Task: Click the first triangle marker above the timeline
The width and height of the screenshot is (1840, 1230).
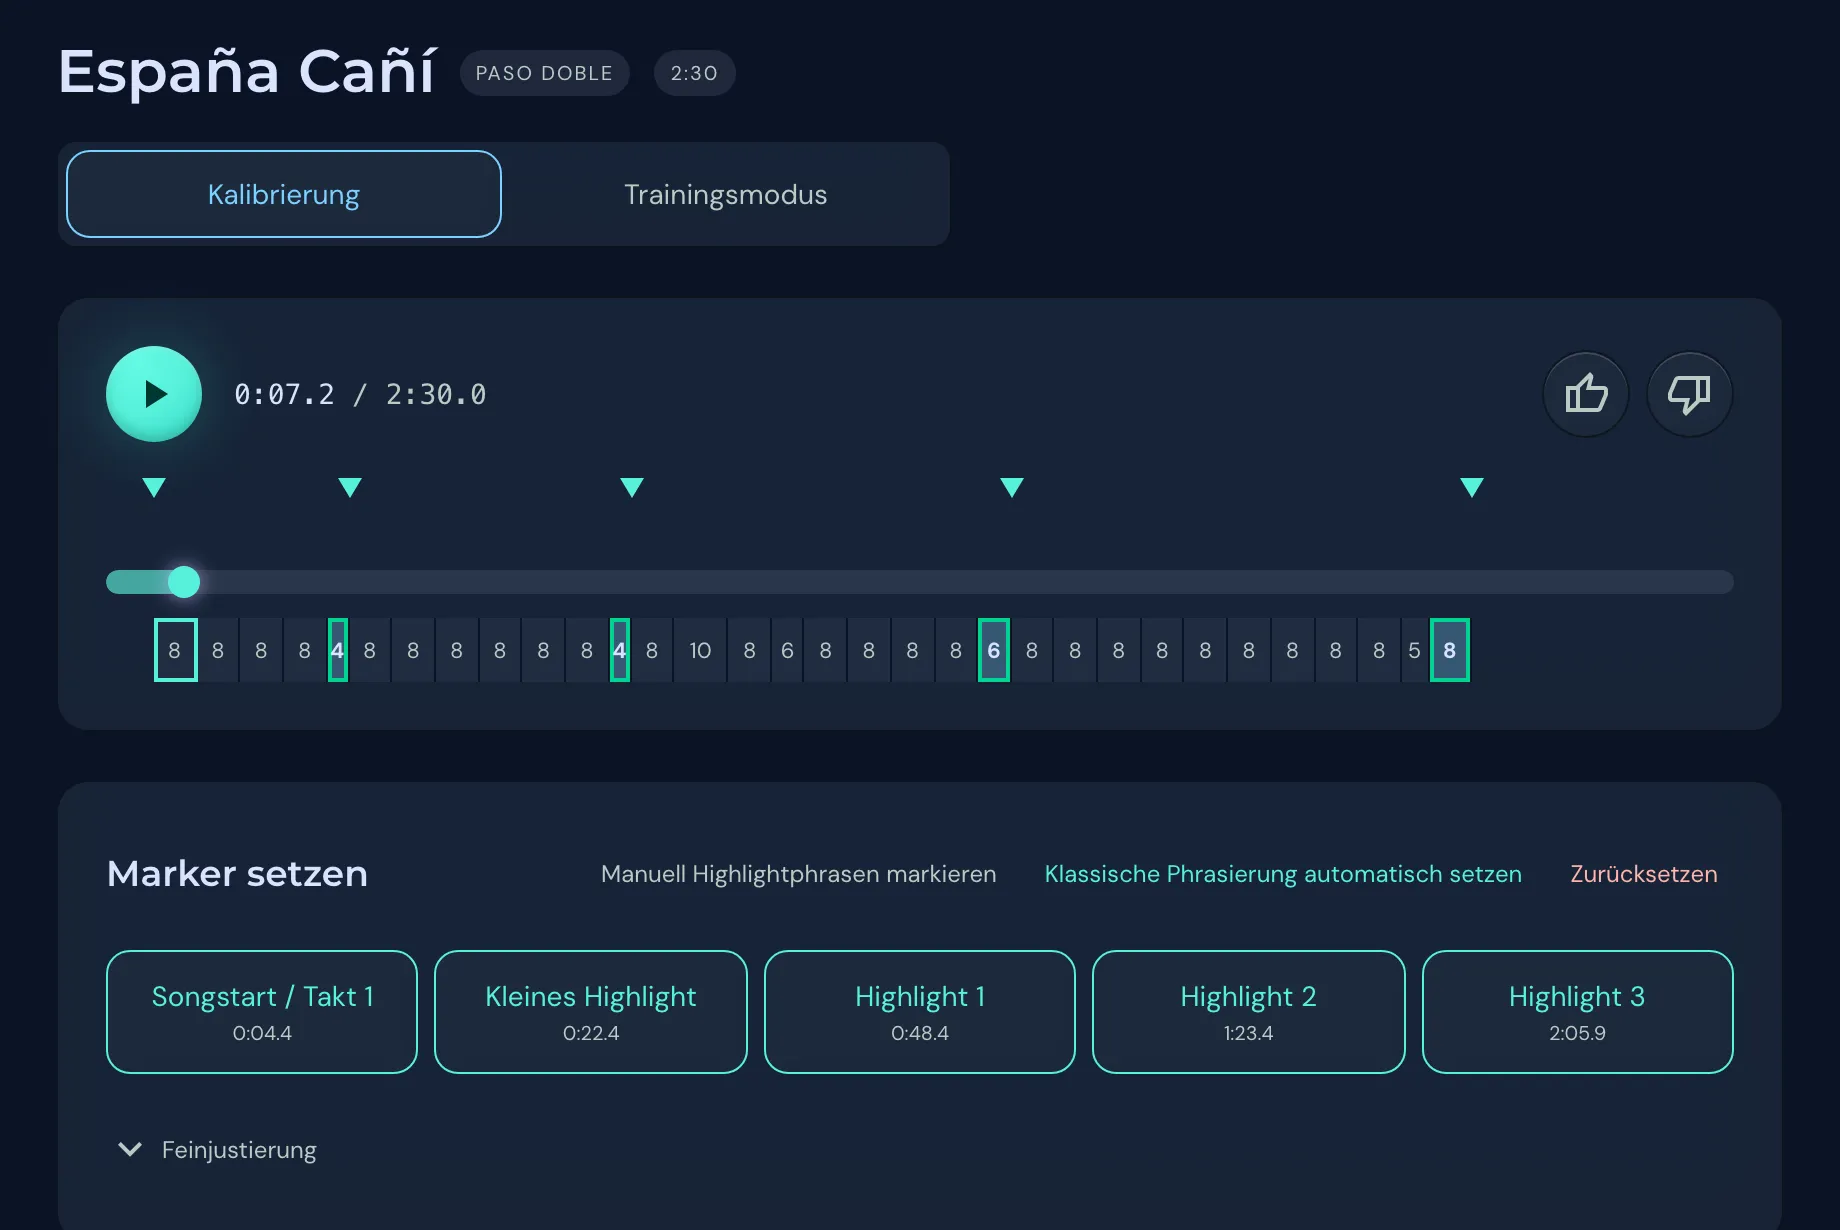Action: tap(154, 487)
